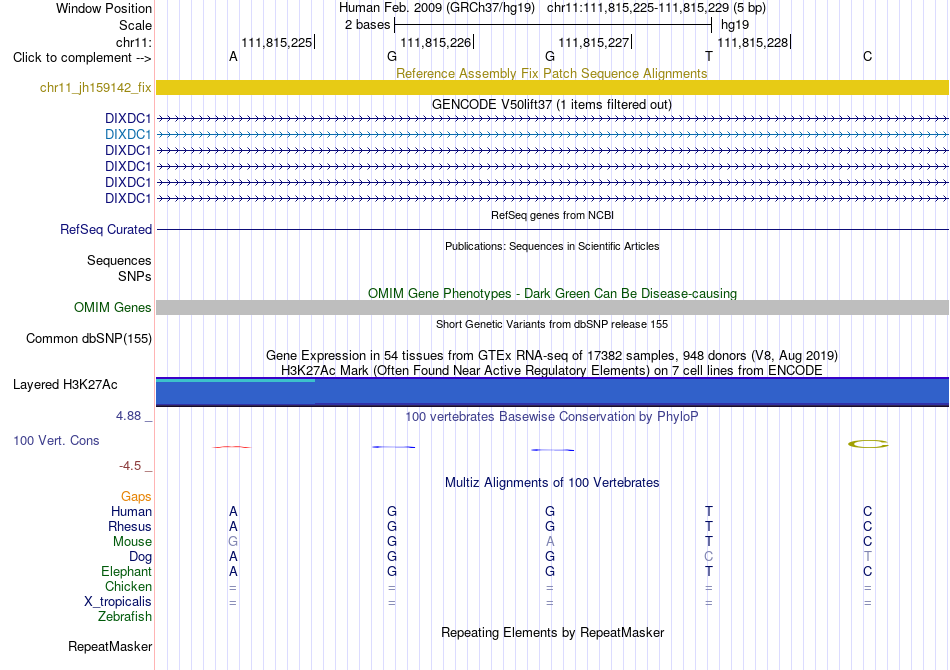Click the yellow fix patch alignment bar

coord(552,87)
